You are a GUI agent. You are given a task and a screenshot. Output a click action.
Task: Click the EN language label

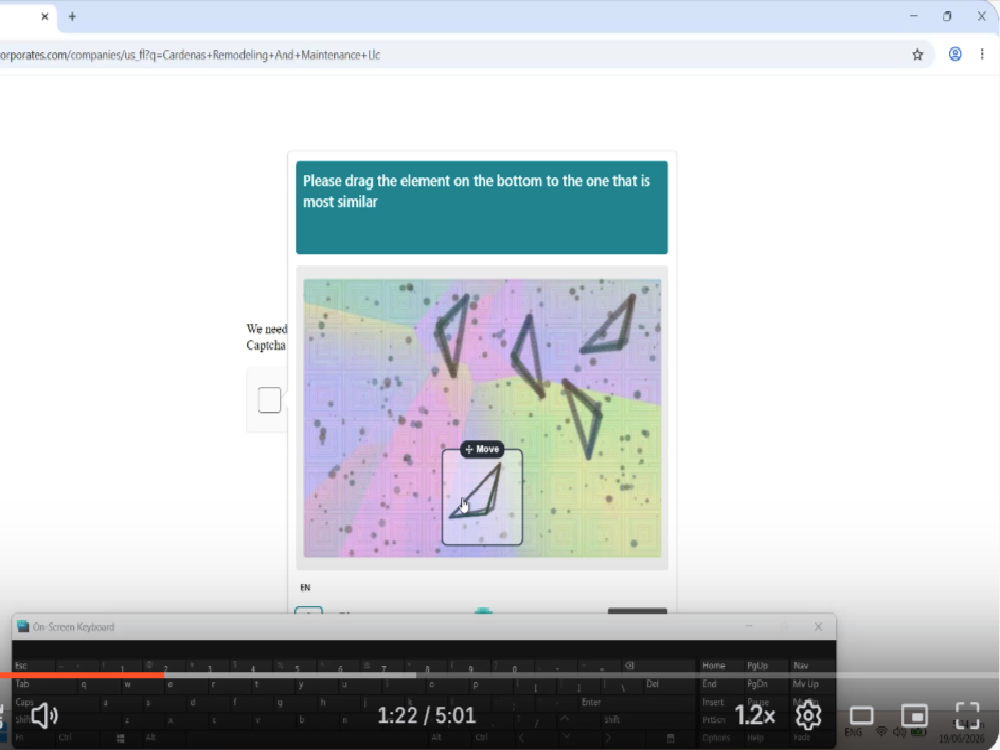tap(305, 587)
